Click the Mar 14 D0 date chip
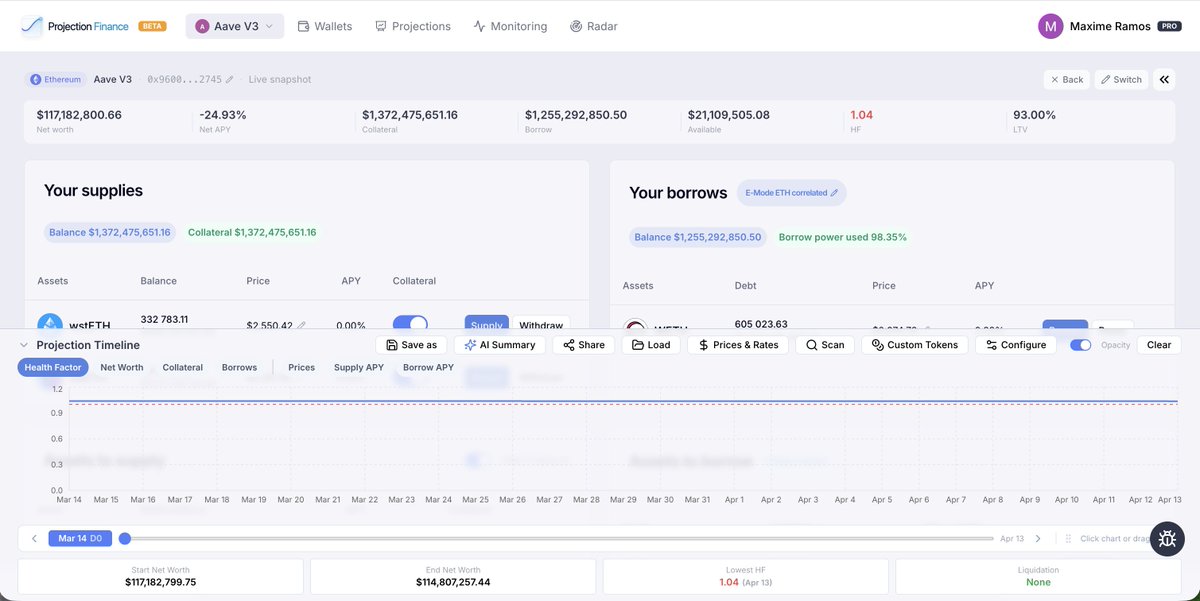This screenshot has width=1200, height=601. (x=79, y=538)
